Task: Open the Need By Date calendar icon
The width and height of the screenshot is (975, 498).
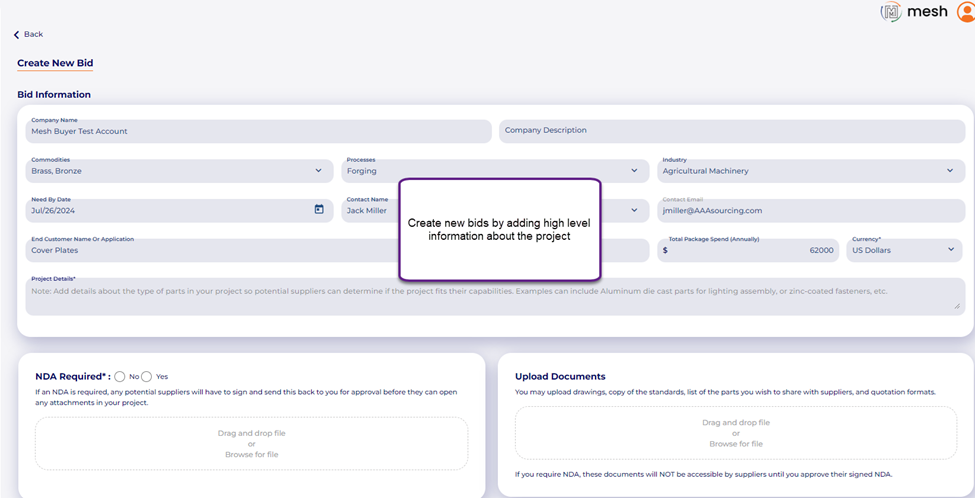Action: click(x=319, y=210)
